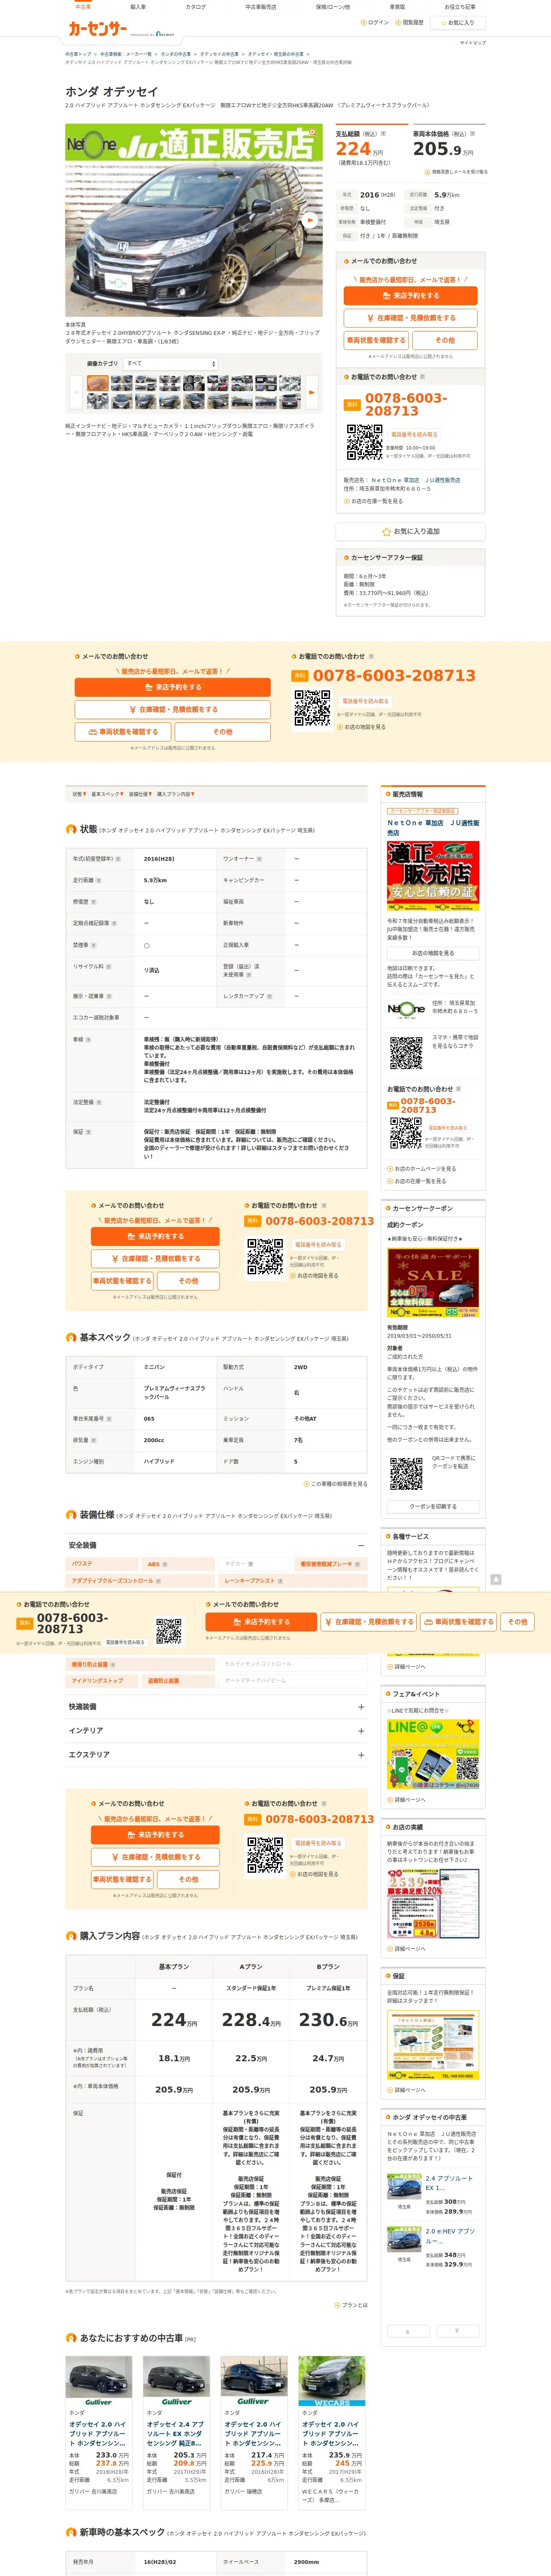The image size is (551, 2576).
Task: Open the お役立ち記事 navigation tab
Action: pyautogui.click(x=460, y=7)
